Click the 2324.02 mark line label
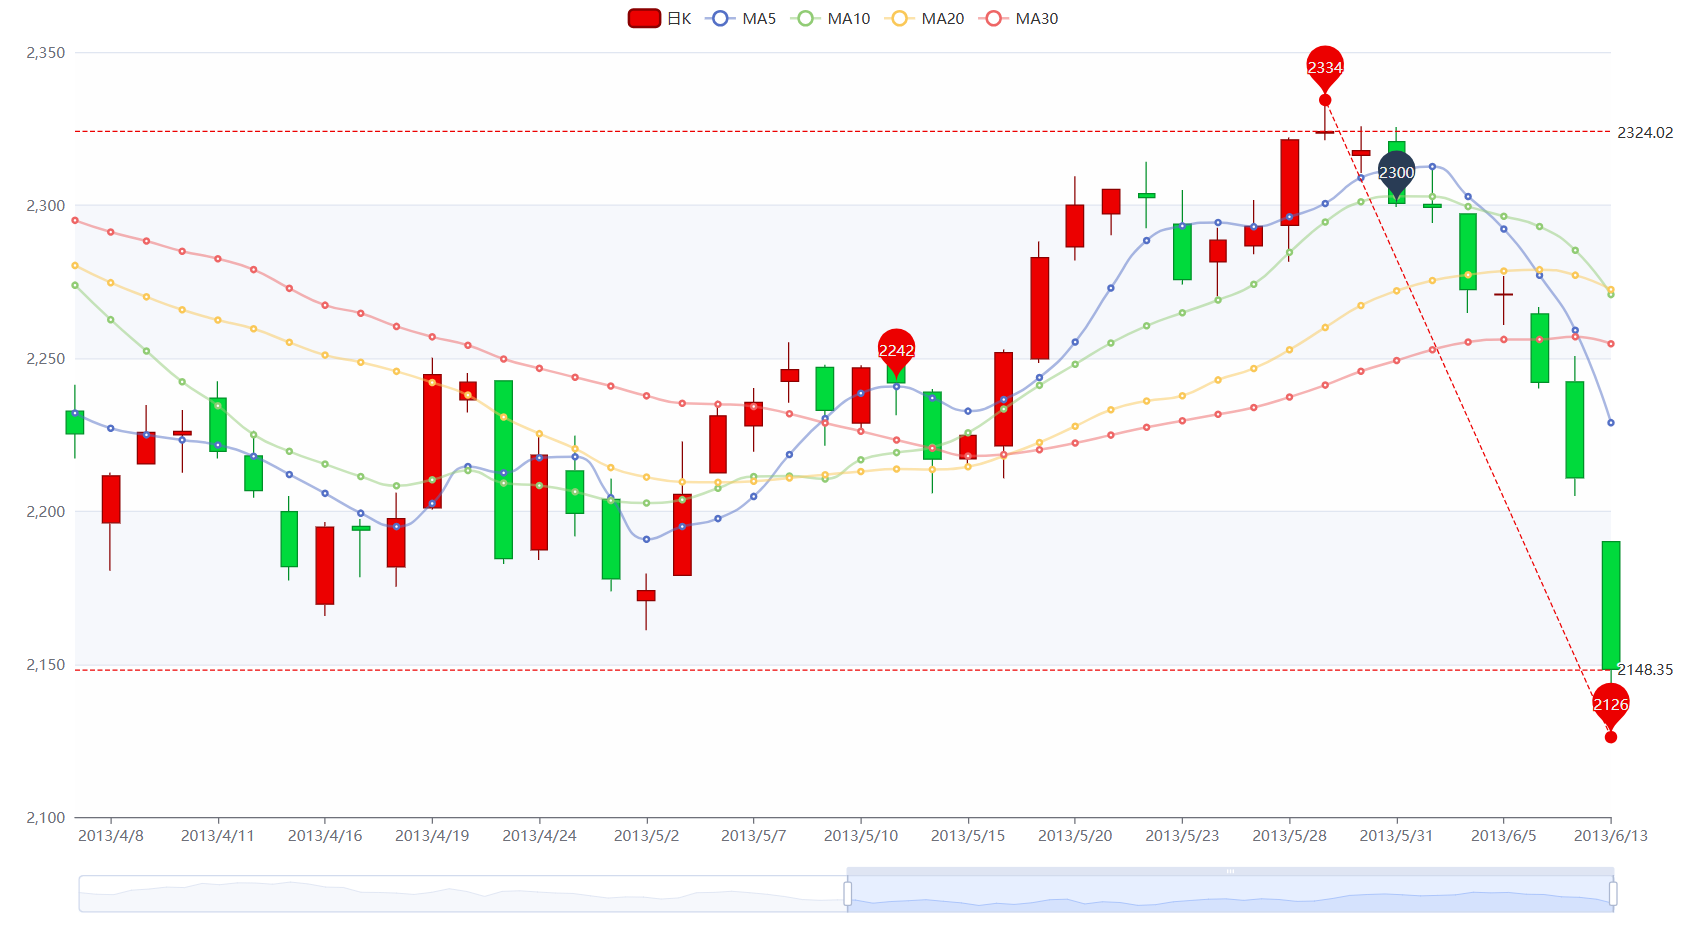This screenshot has height=927, width=1700. click(x=1645, y=132)
